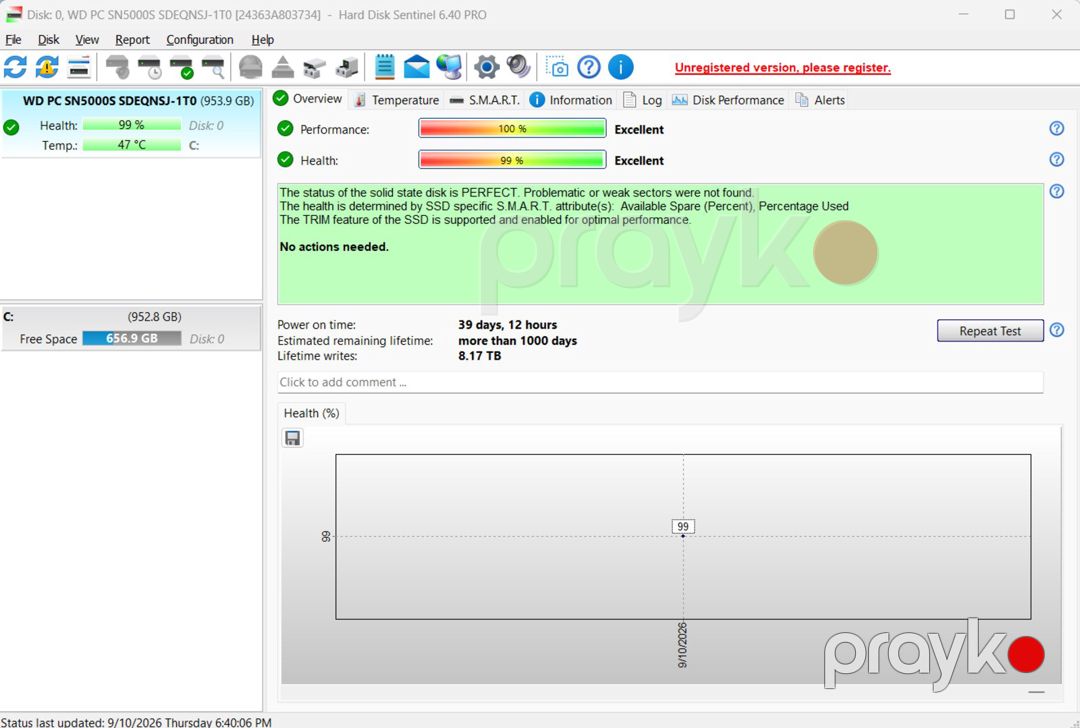Image resolution: width=1080 pixels, height=728 pixels.
Task: Click the green check icon beside Performance label
Action: (285, 128)
